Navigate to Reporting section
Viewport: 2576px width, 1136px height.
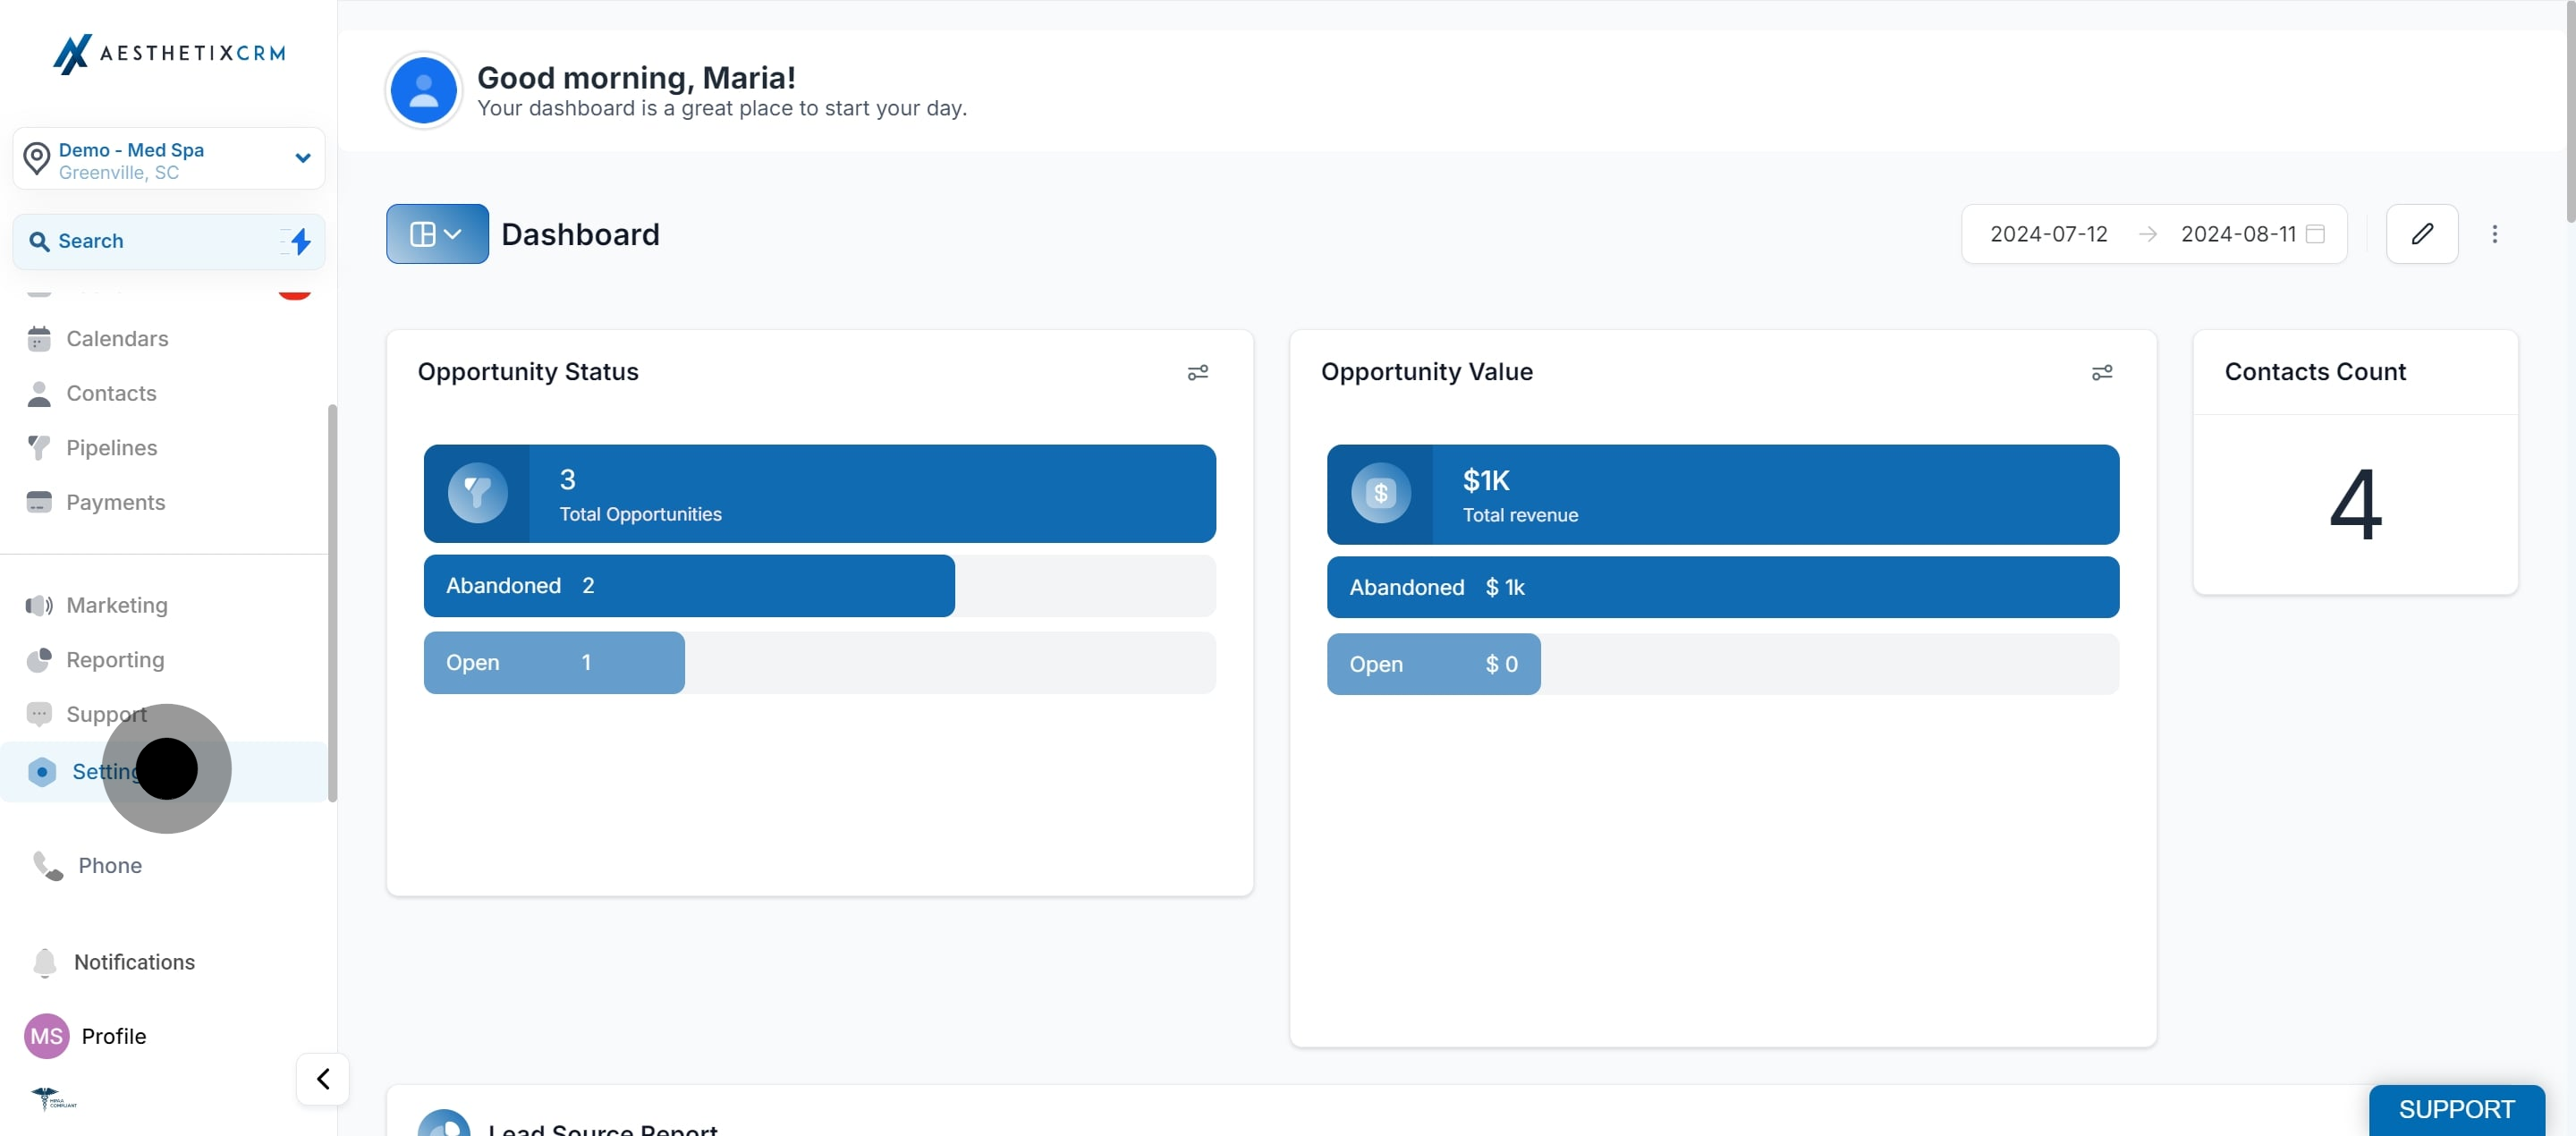114,660
